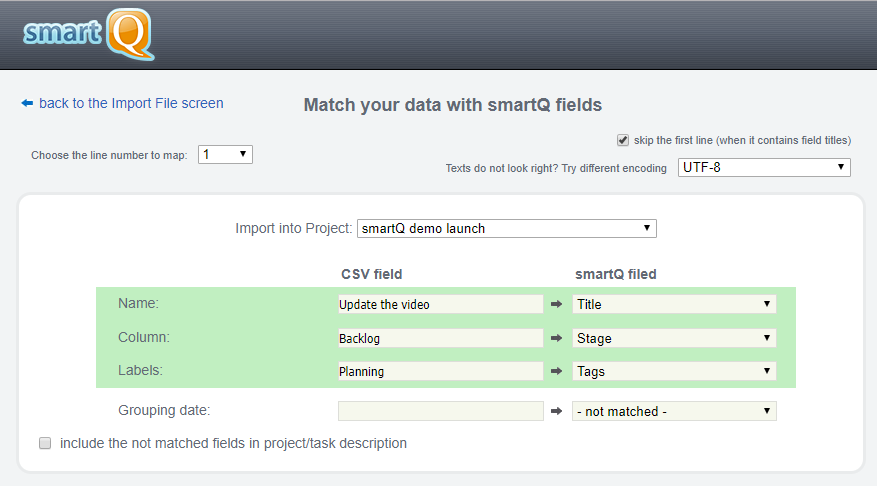This screenshot has height=486, width=877.
Task: Open the Title smartQ field dropdown
Action: pyautogui.click(x=674, y=304)
